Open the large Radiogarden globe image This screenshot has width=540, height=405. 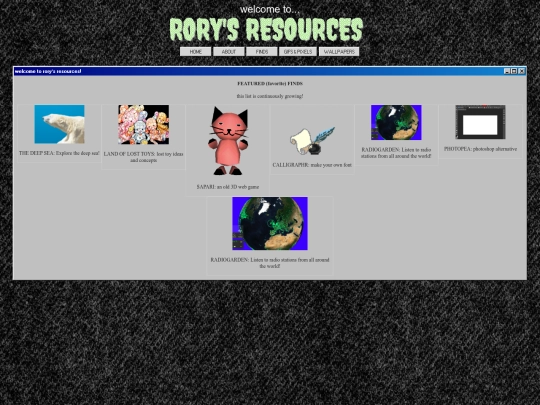[270, 223]
